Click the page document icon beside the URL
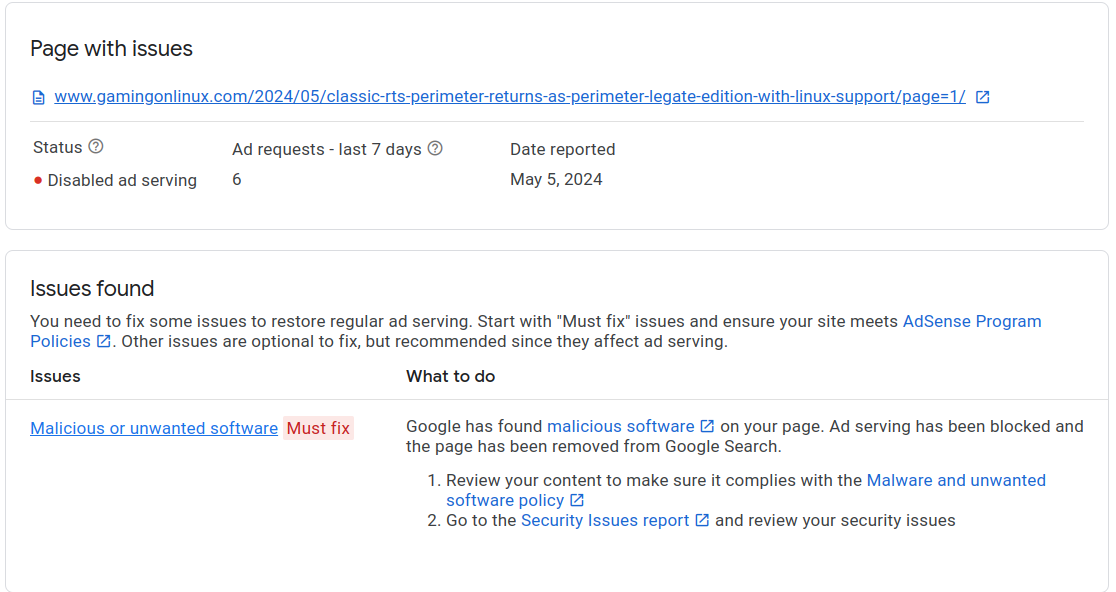The width and height of the screenshot is (1116, 592). pyautogui.click(x=39, y=98)
